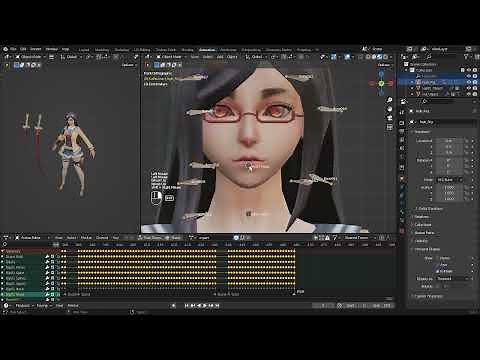Screen dimensions: 480x360
Task: Open rotation Mode XYZ Euler dropdown
Action: (x=449, y=180)
